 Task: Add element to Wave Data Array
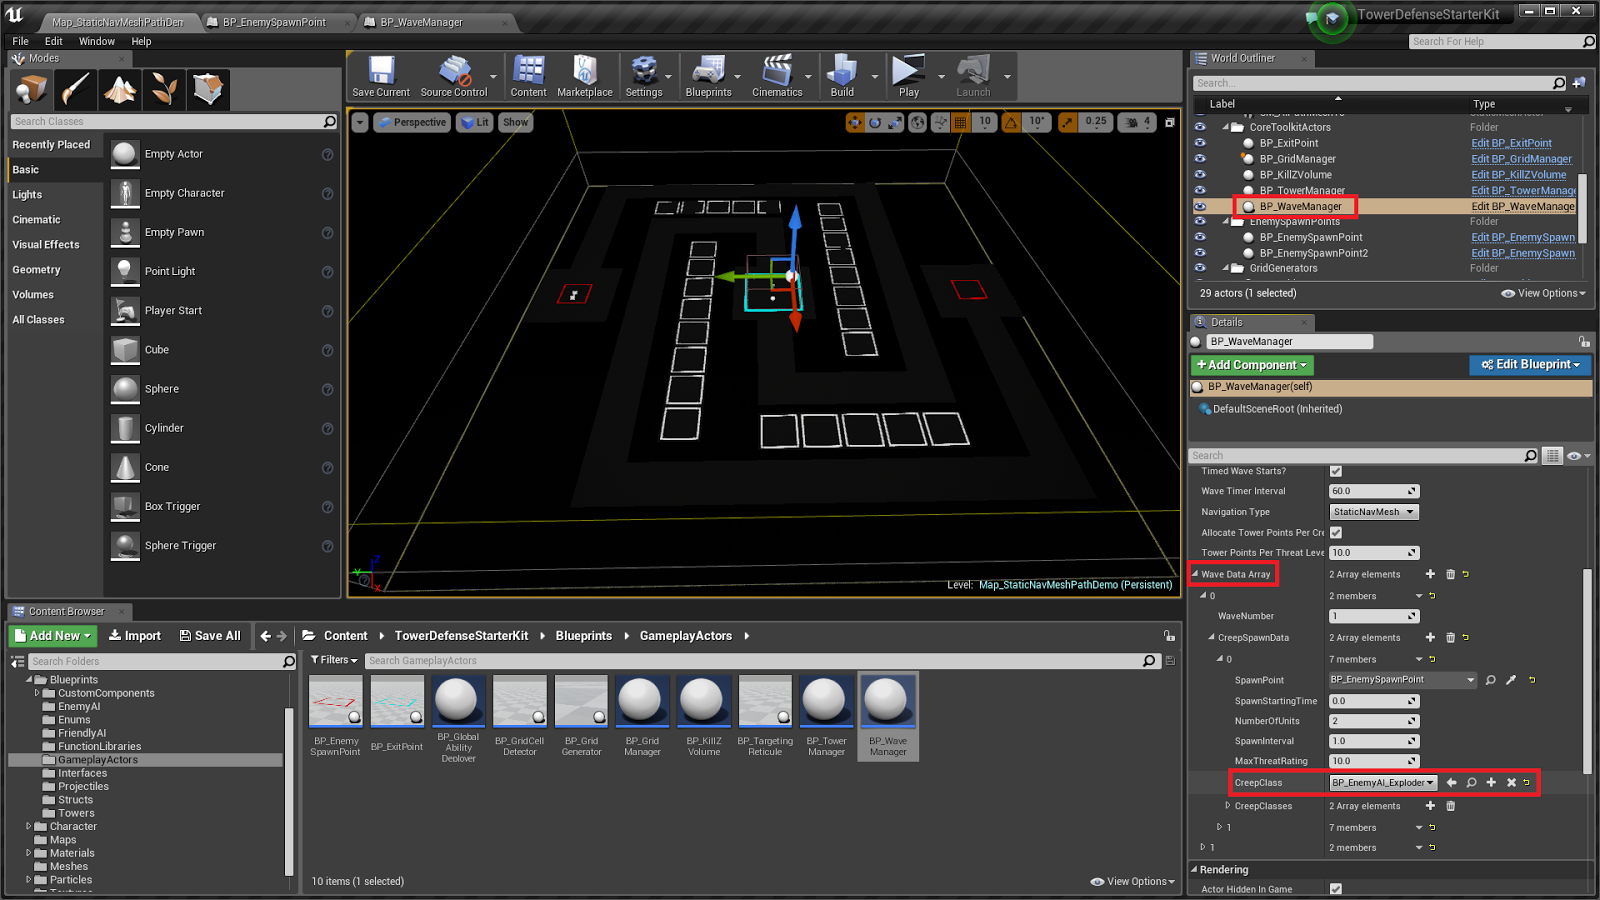tap(1430, 574)
